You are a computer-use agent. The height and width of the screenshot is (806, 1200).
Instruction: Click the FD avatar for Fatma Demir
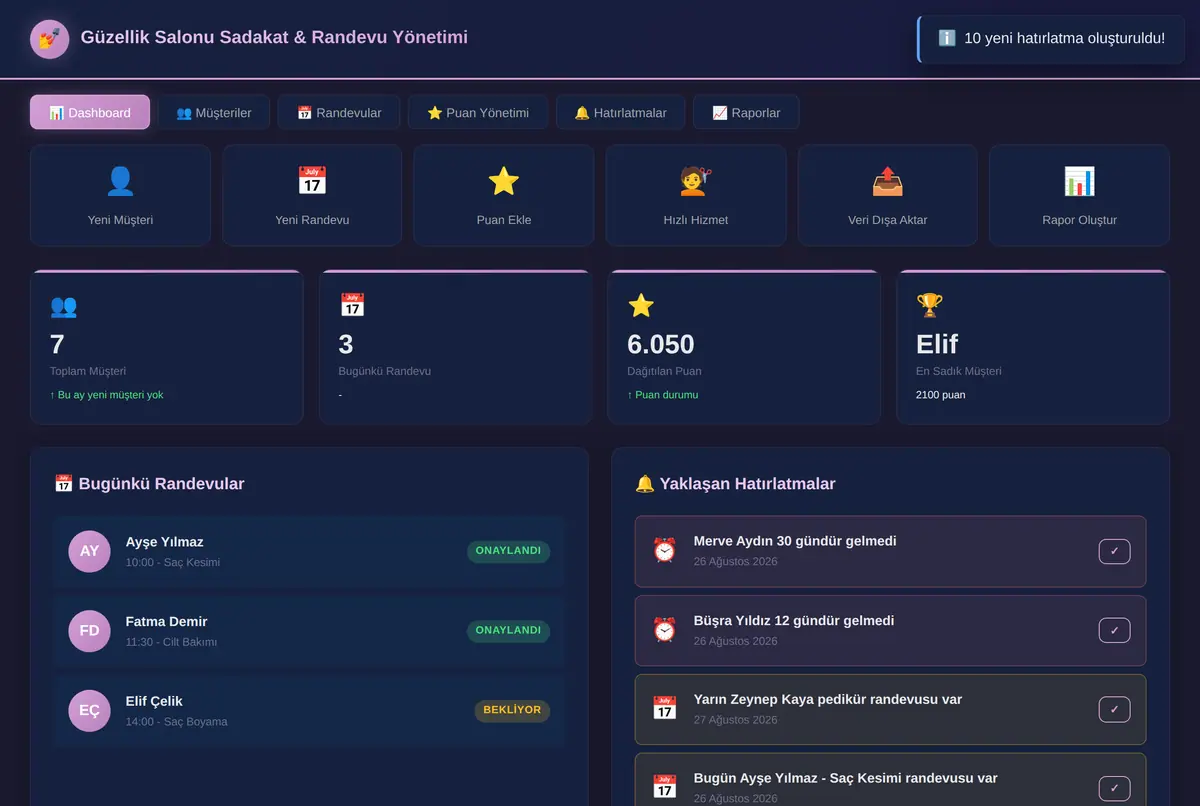click(x=89, y=631)
